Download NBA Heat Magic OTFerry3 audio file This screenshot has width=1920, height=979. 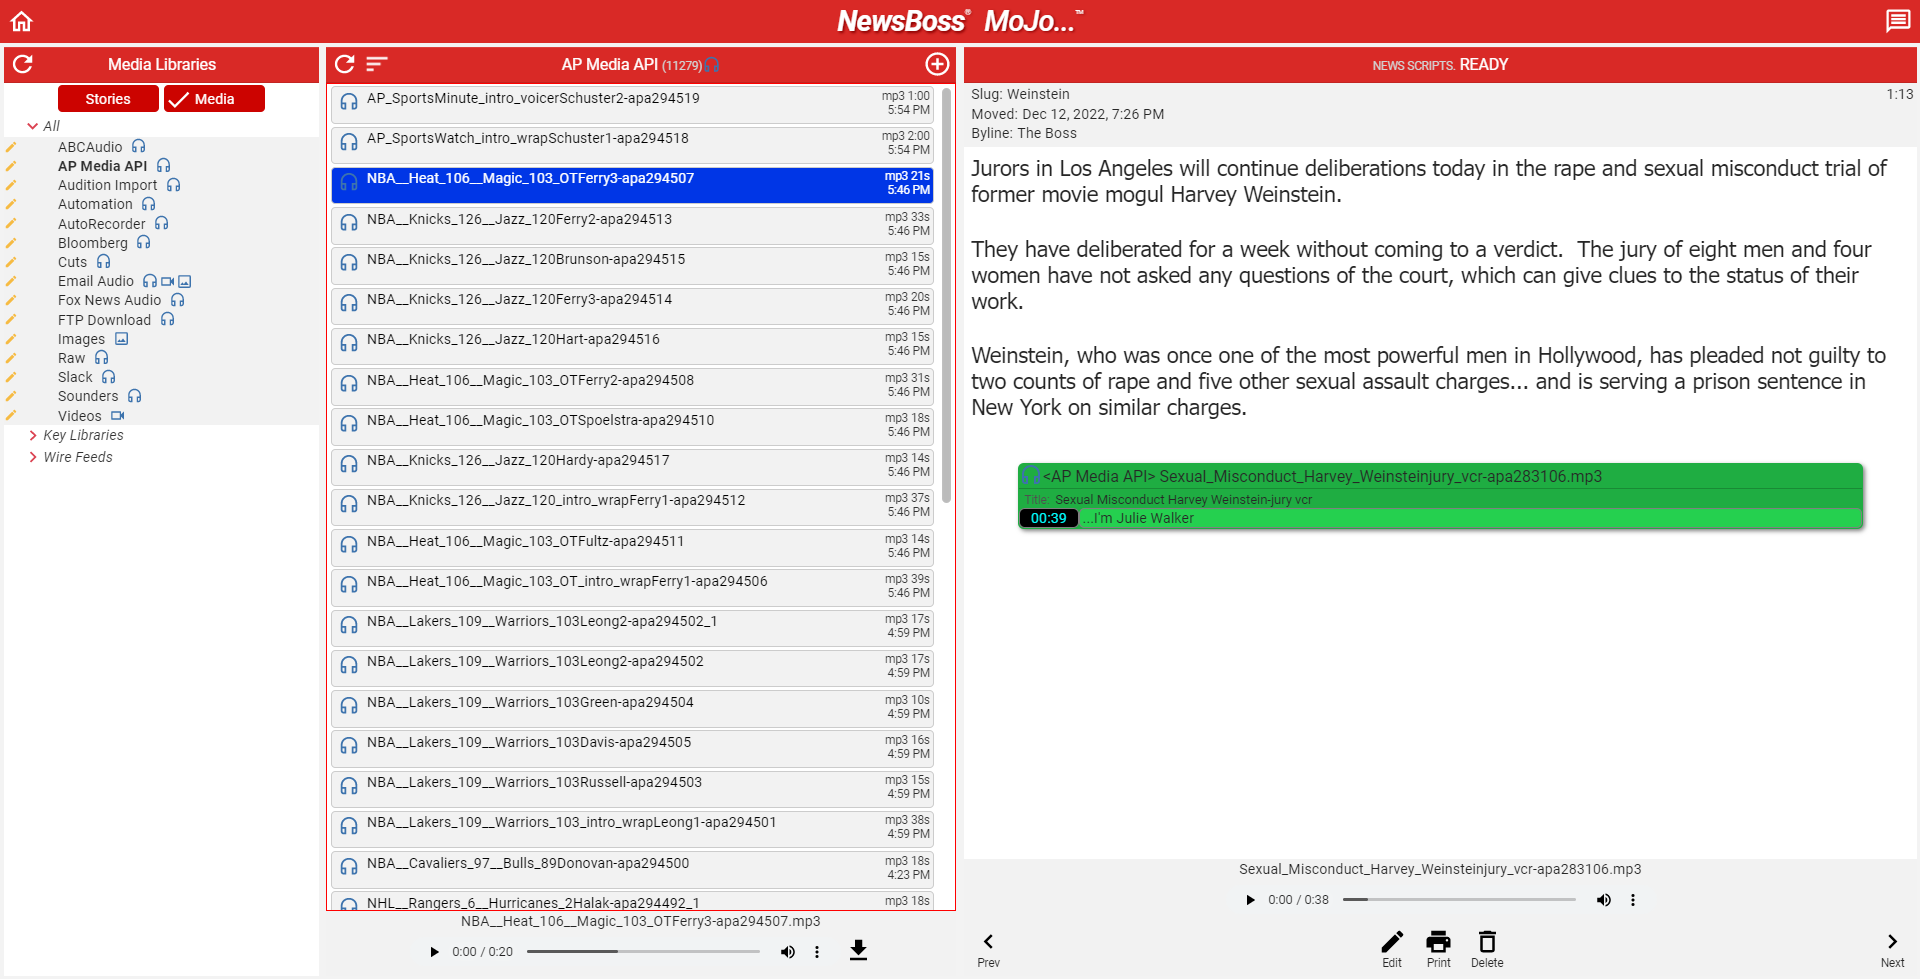click(858, 950)
